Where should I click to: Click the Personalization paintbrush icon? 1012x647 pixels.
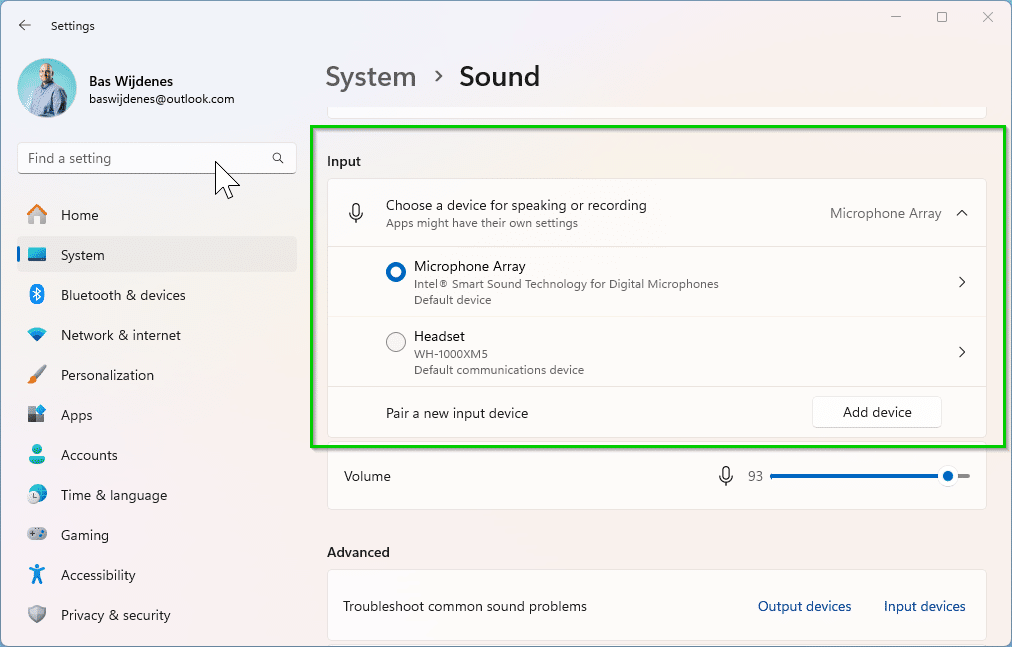point(37,375)
